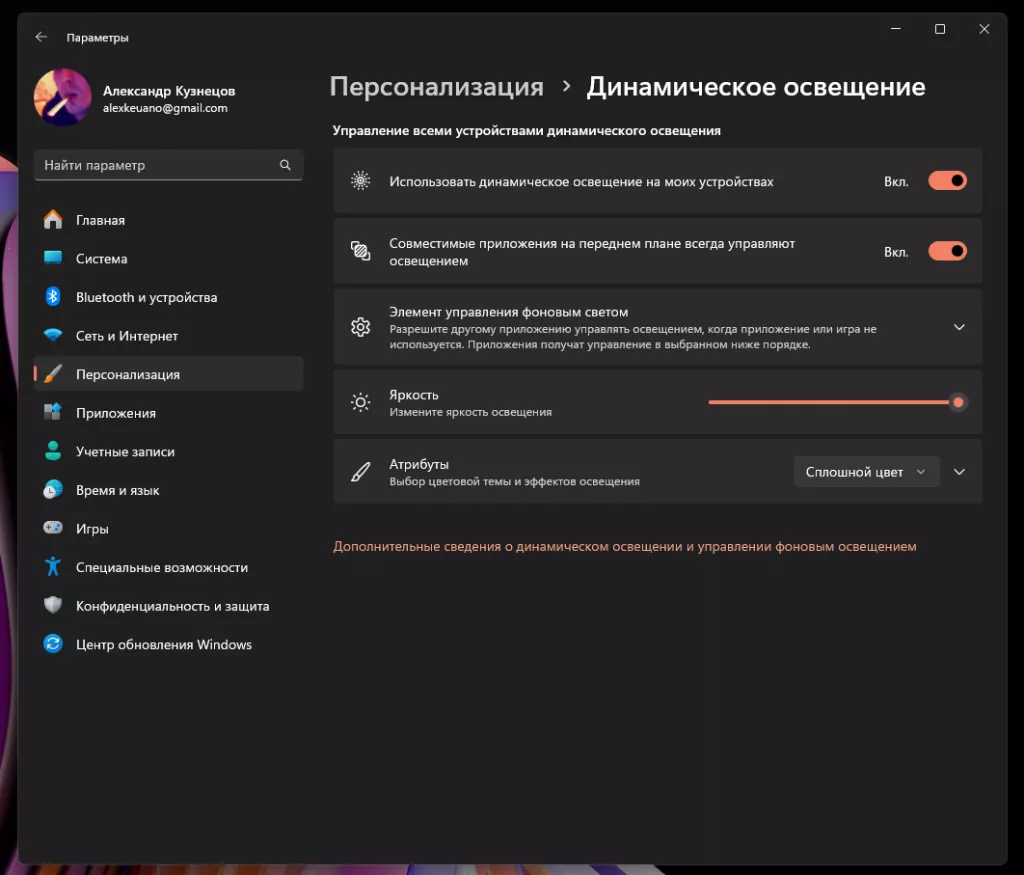Expand the Атрибуты row chevron
Screen dimensions: 1024x875
click(958, 471)
